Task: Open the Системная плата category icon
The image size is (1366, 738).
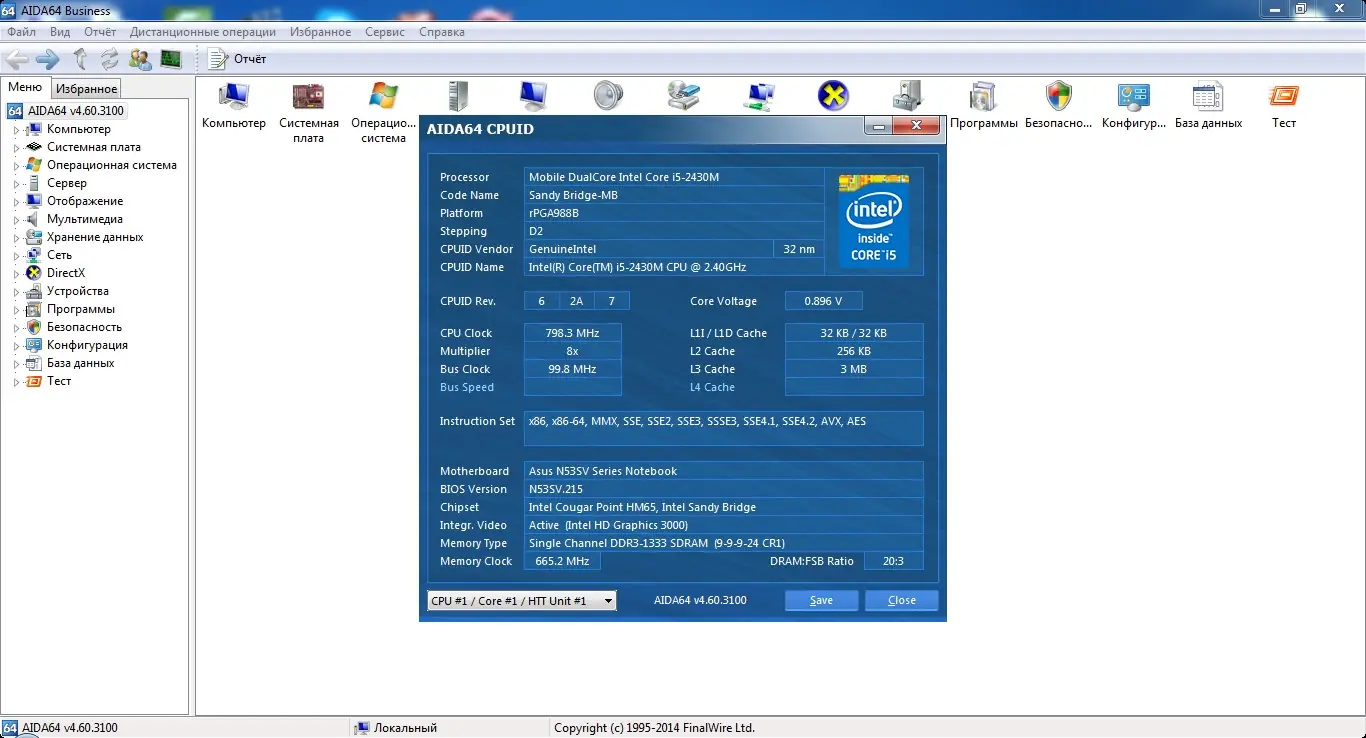Action: point(309,95)
